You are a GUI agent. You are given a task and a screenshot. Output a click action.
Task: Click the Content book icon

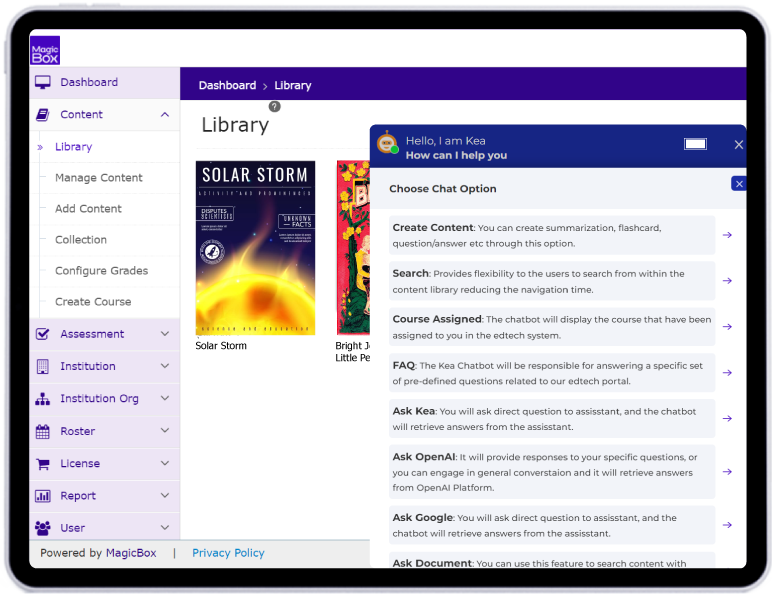pyautogui.click(x=43, y=115)
